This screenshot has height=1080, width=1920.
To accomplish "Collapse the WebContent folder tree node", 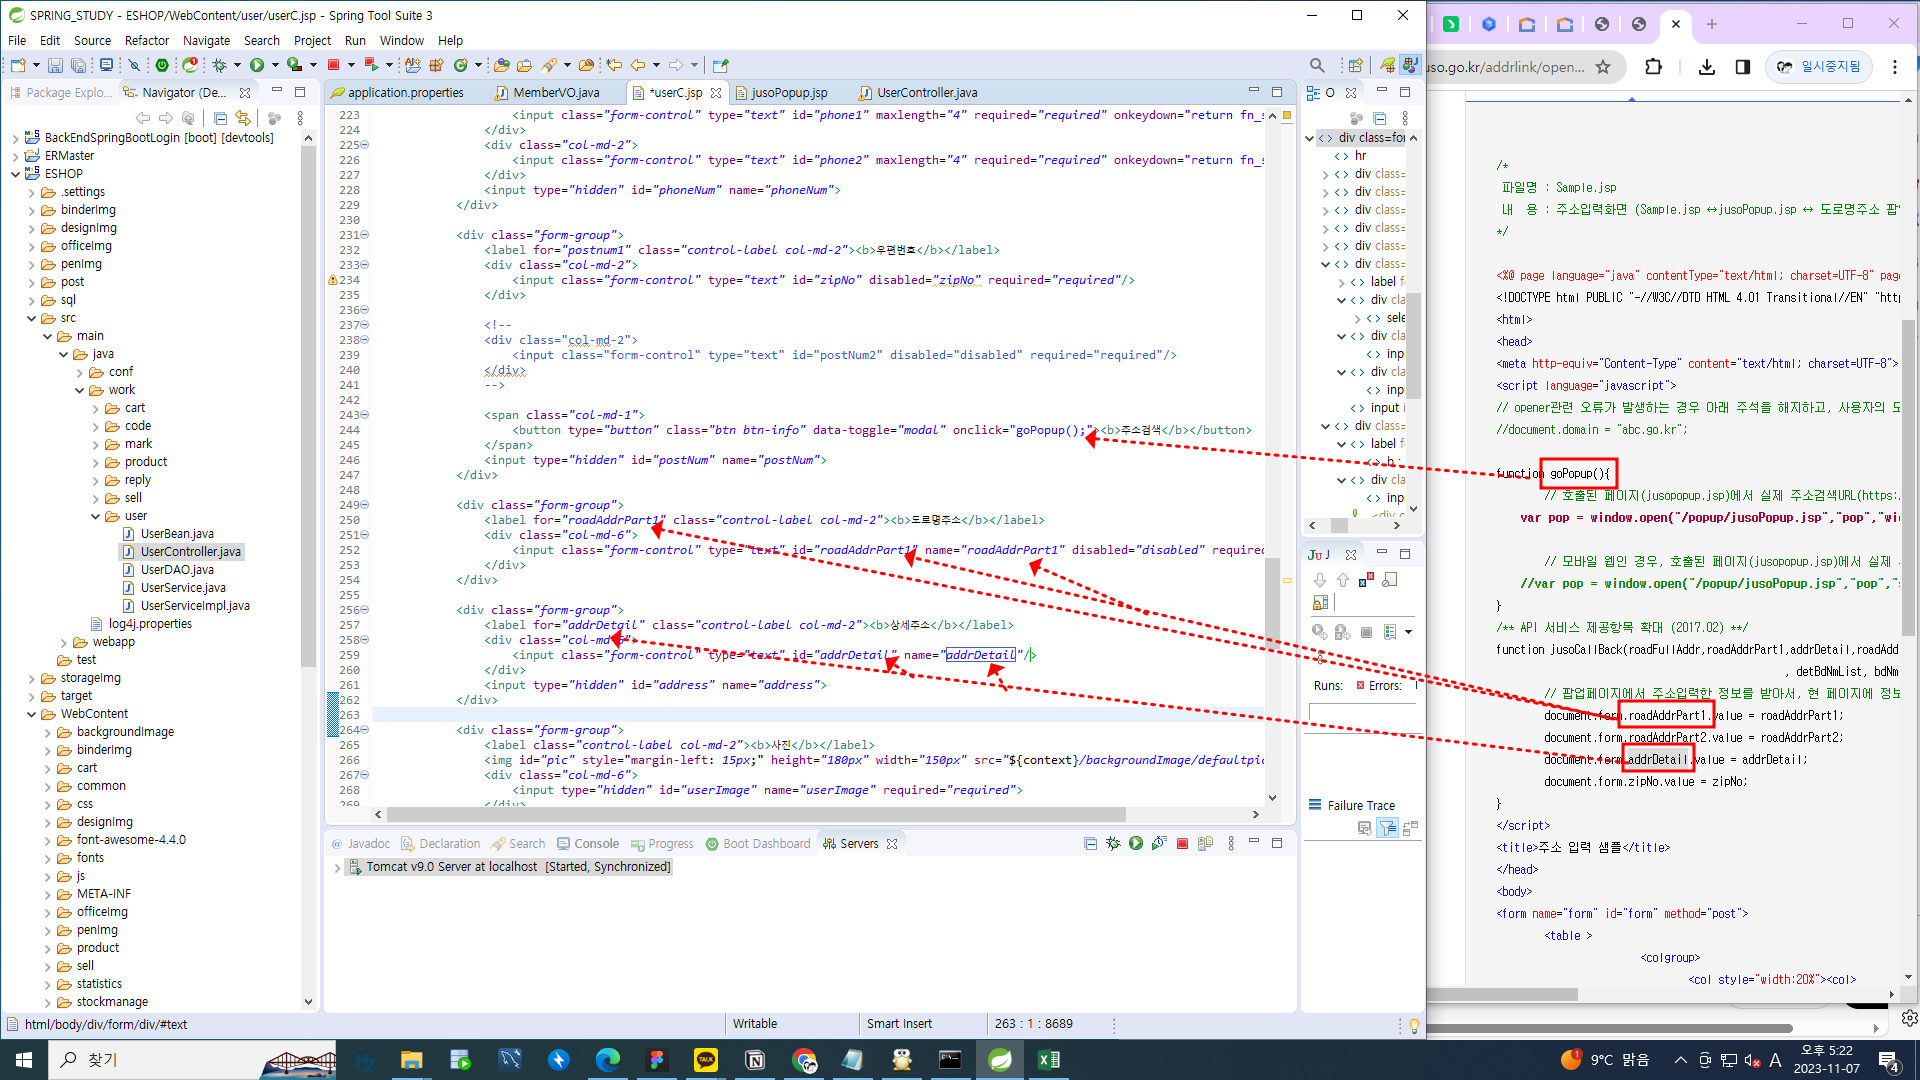I will click(x=32, y=714).
